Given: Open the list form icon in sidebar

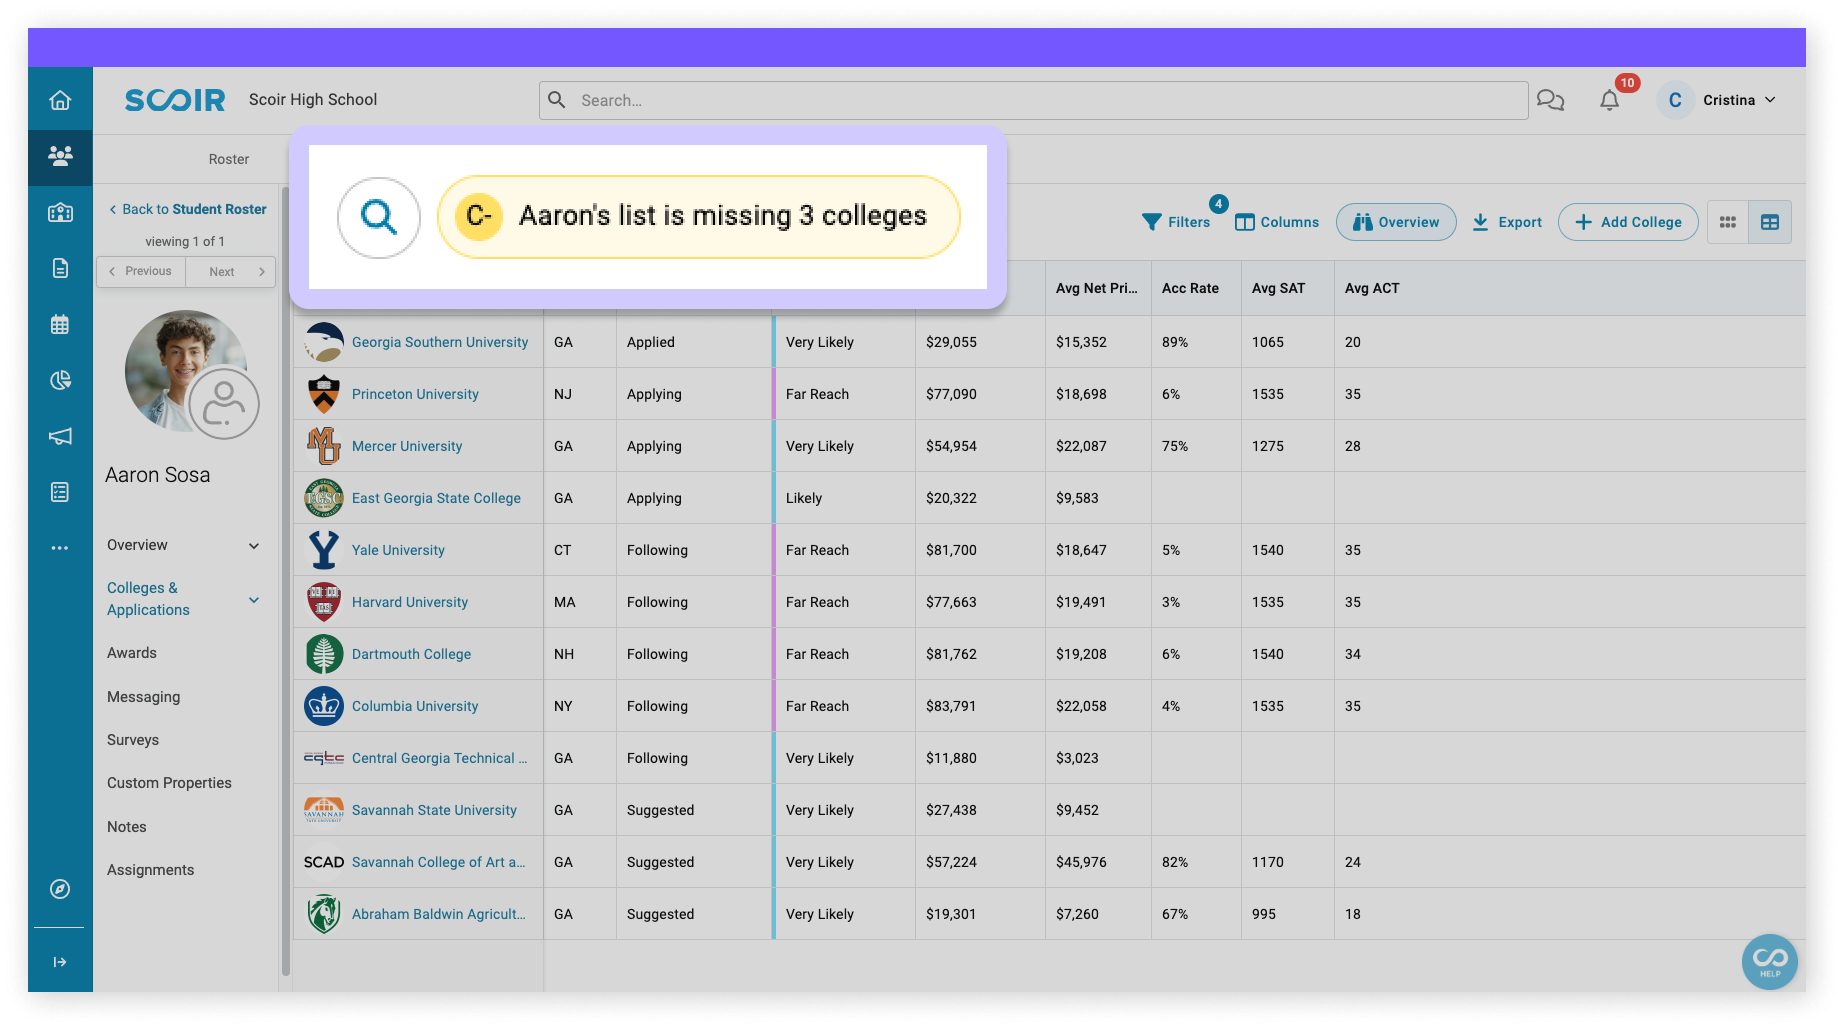Looking at the screenshot, I should [x=60, y=492].
